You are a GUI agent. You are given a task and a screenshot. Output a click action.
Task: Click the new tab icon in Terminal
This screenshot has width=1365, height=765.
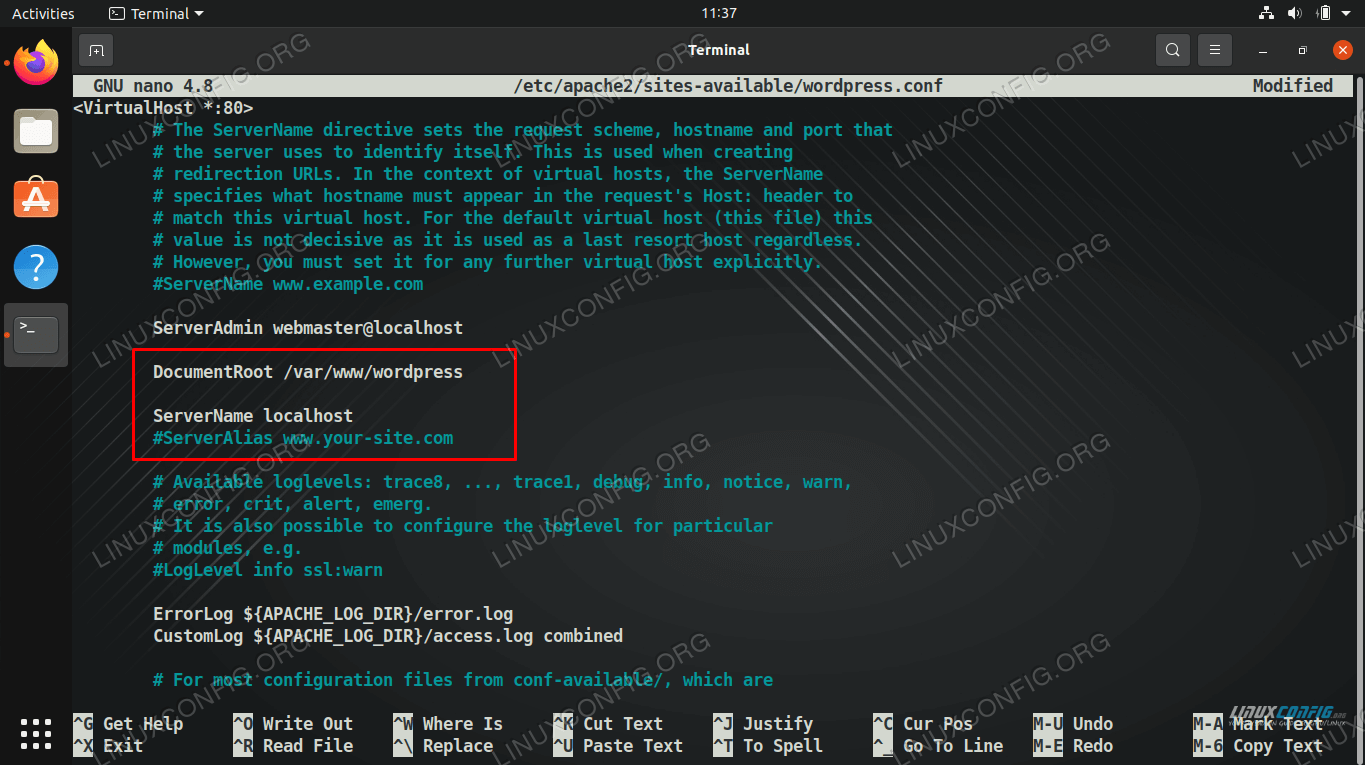pyautogui.click(x=96, y=50)
